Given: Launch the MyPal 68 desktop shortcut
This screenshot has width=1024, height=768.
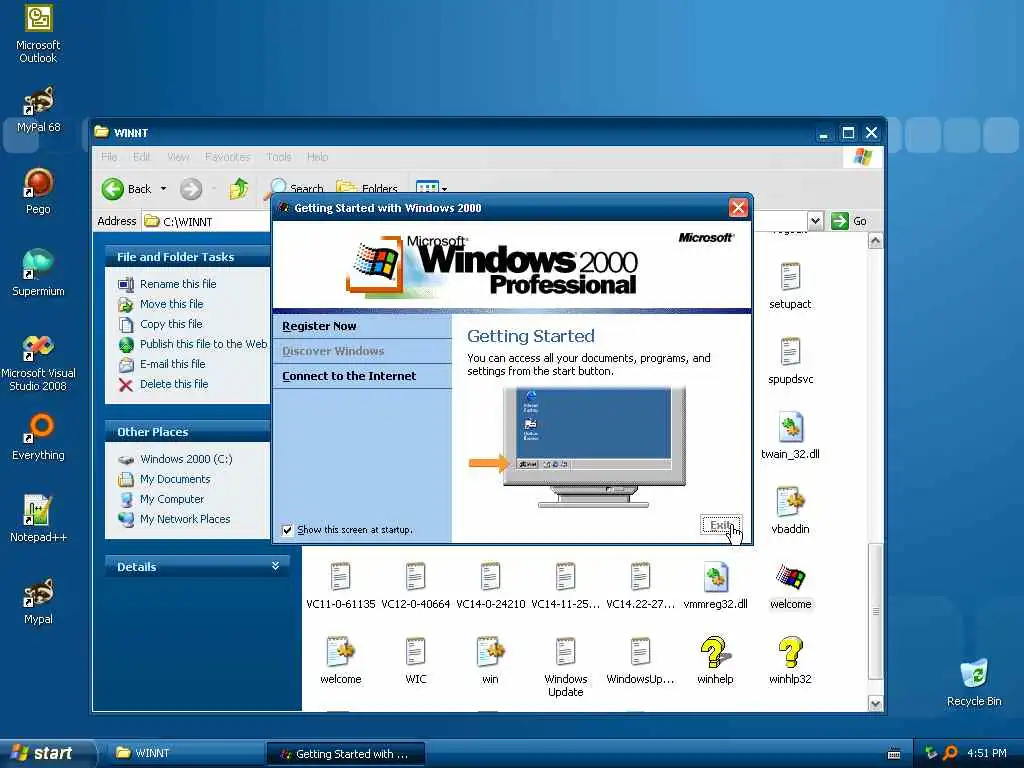Looking at the screenshot, I should 38,110.
